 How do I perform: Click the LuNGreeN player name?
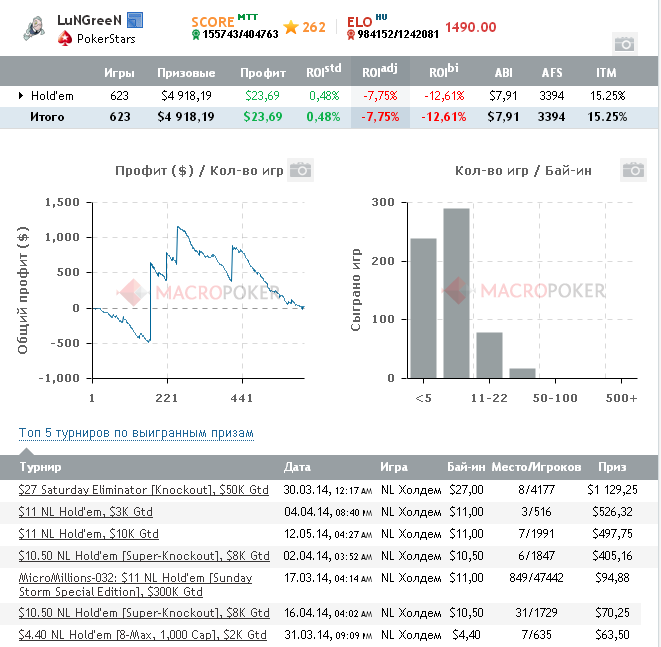pos(89,20)
